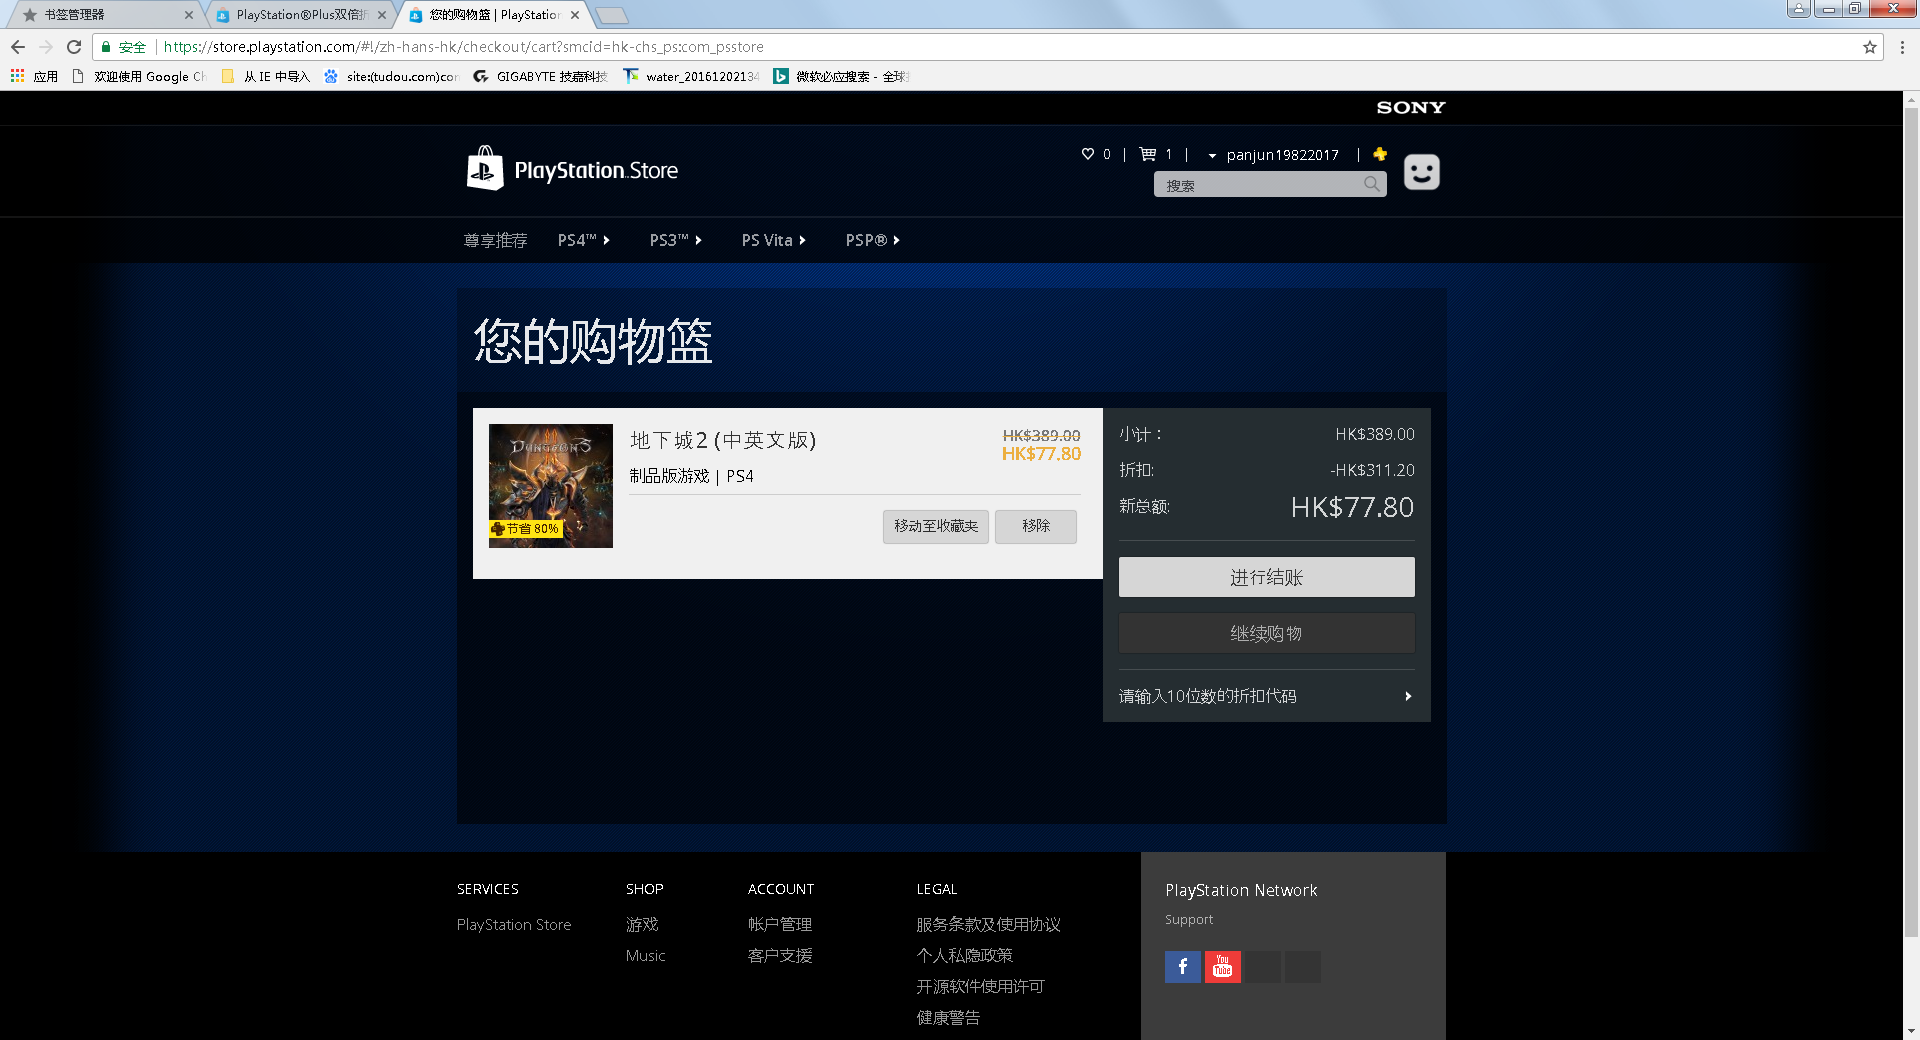The image size is (1920, 1040).
Task: Open a new browser tab
Action: pos(611,15)
